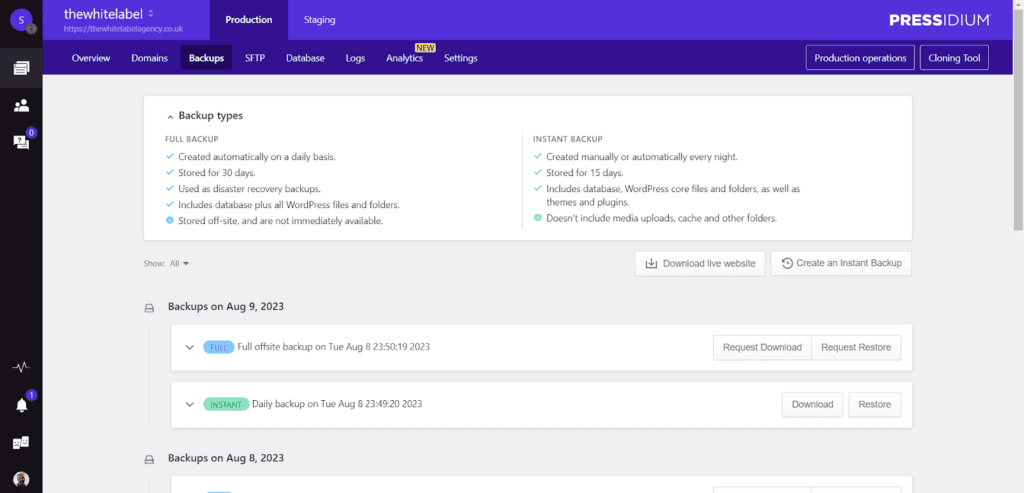
Task: Click 'Created automatically on a daily basis.'
Action: pyautogui.click(x=257, y=157)
